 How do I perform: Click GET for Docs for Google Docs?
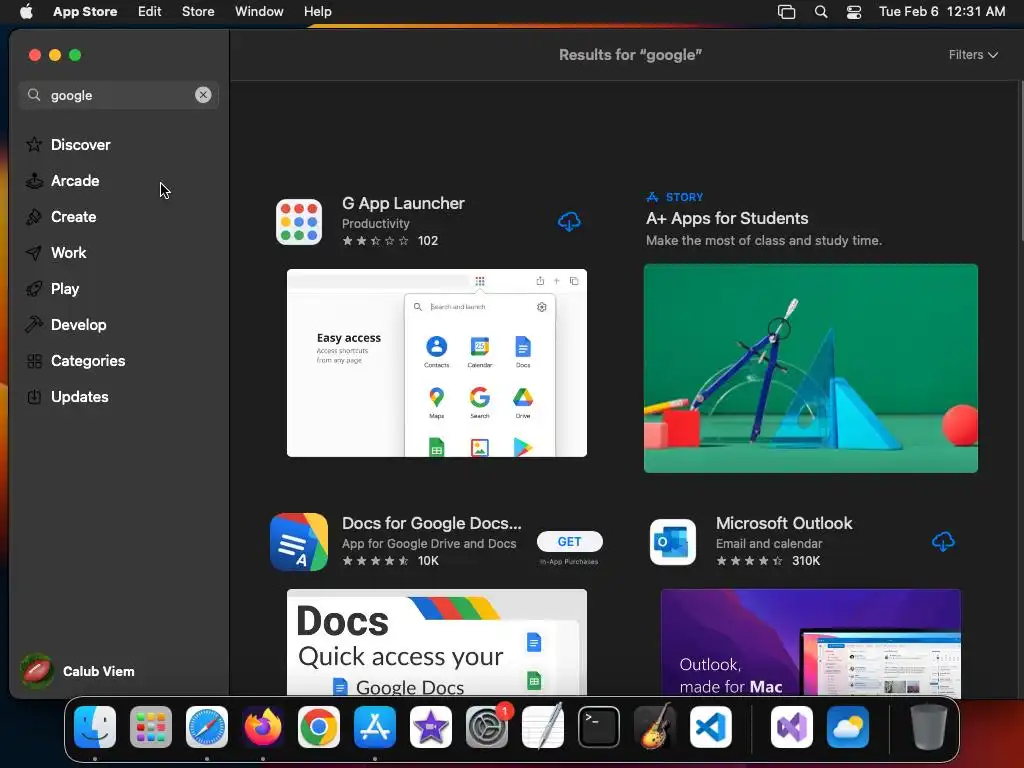pyautogui.click(x=569, y=541)
